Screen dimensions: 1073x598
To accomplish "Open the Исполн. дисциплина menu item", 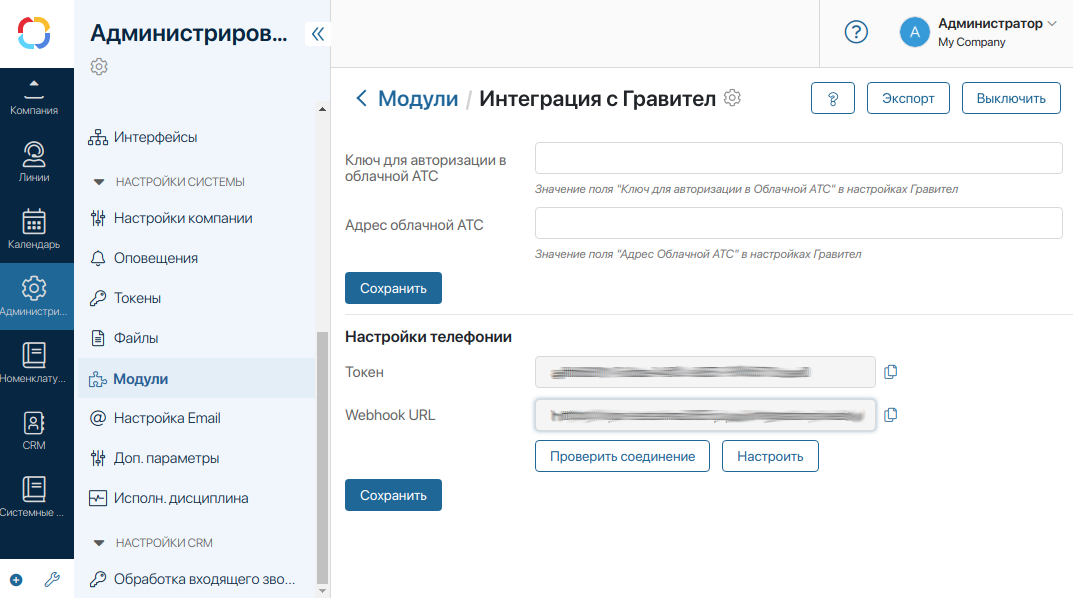I will [197, 498].
